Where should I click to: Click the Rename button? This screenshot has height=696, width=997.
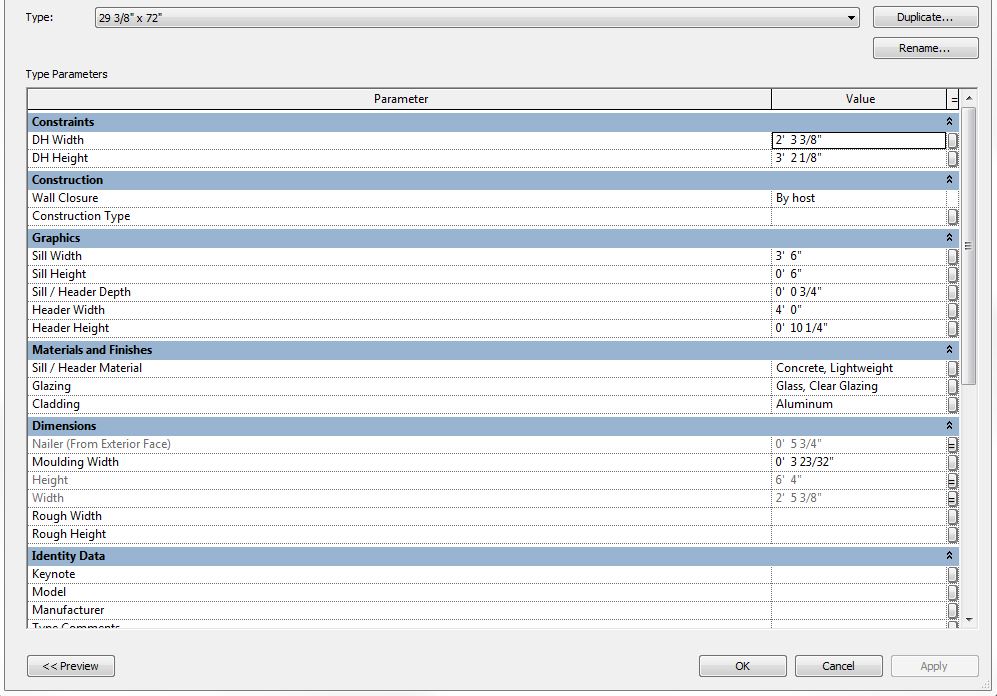coord(925,48)
